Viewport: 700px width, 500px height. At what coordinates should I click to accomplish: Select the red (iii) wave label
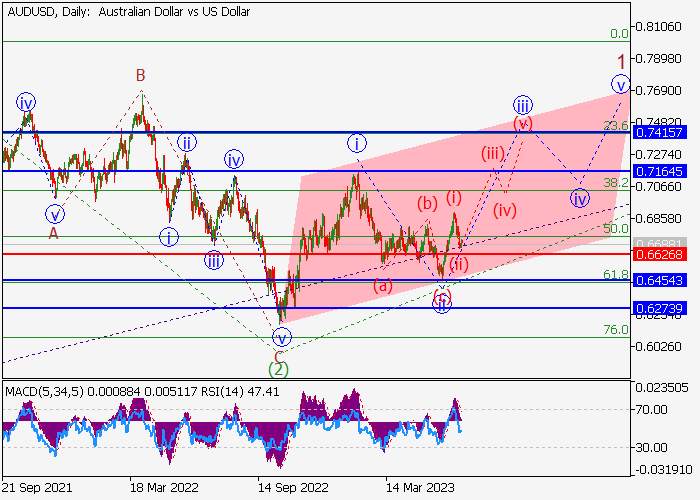click(x=492, y=154)
